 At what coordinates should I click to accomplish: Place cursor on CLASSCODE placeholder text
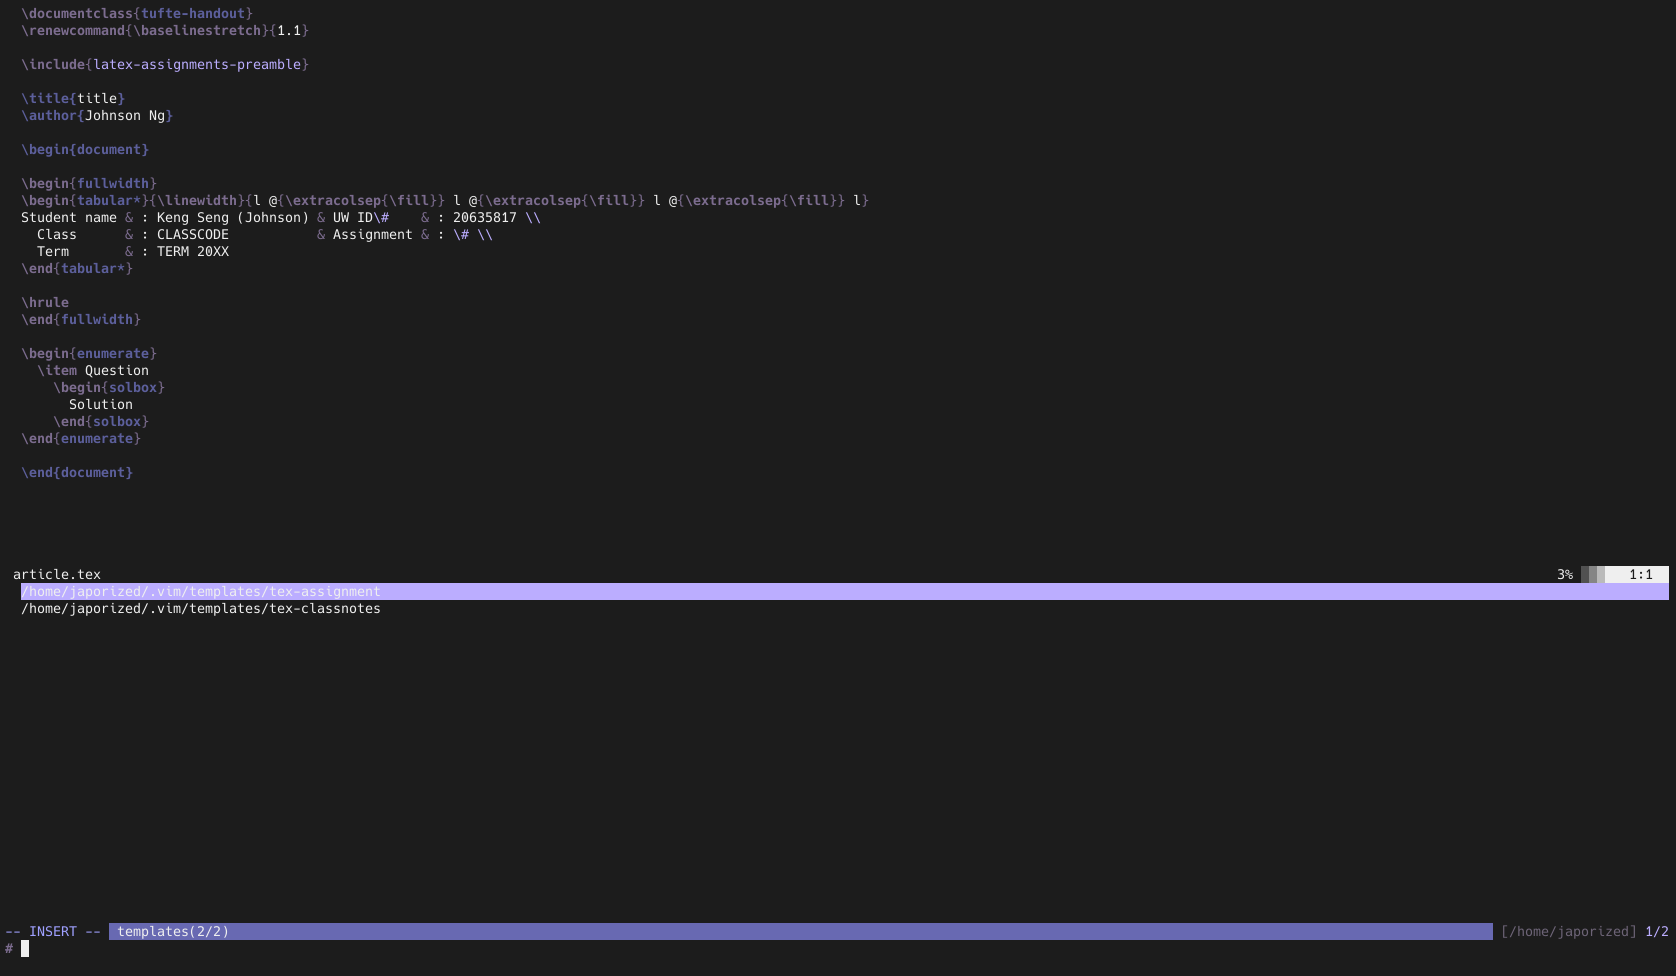193,235
